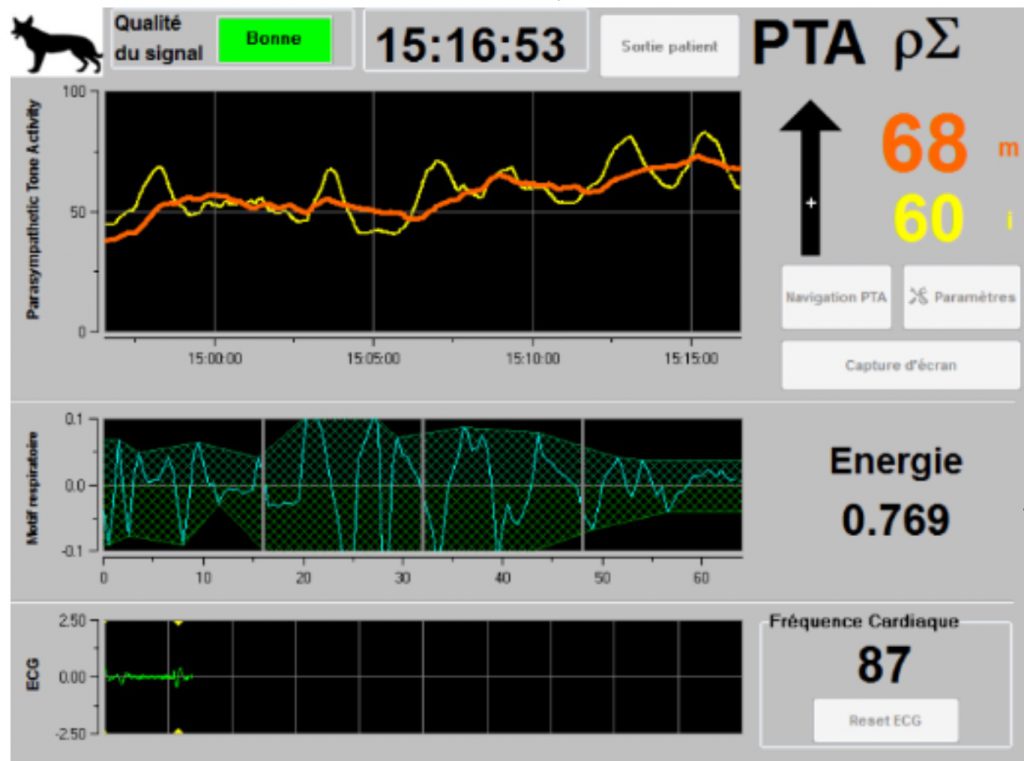Click the black upward trend arrow
1024x761 pixels.
(810, 179)
